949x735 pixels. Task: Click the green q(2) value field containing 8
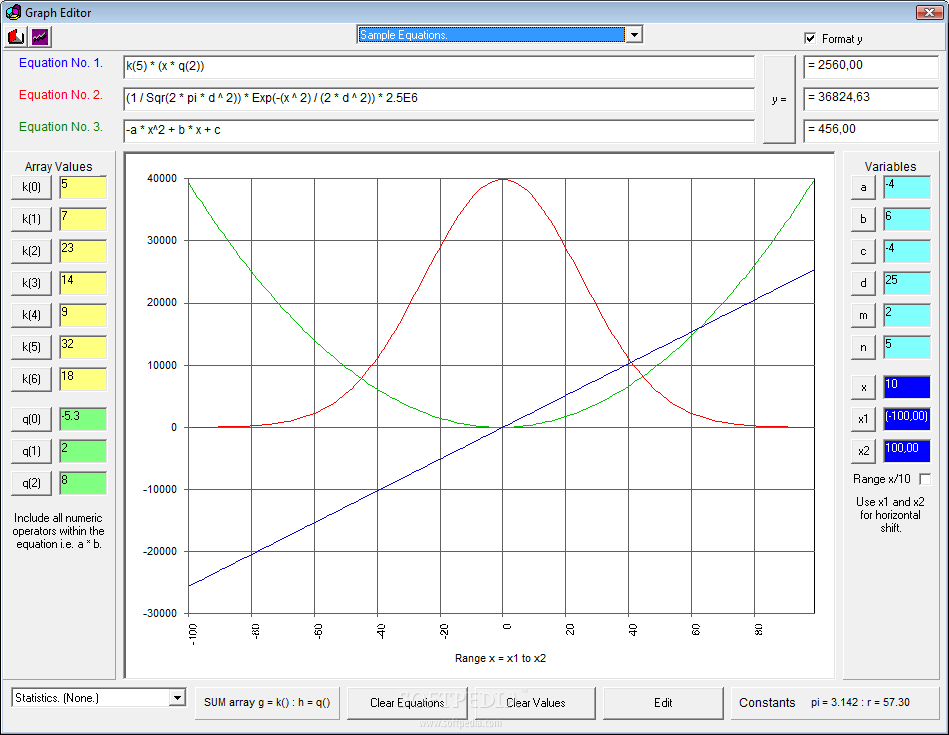pos(83,483)
